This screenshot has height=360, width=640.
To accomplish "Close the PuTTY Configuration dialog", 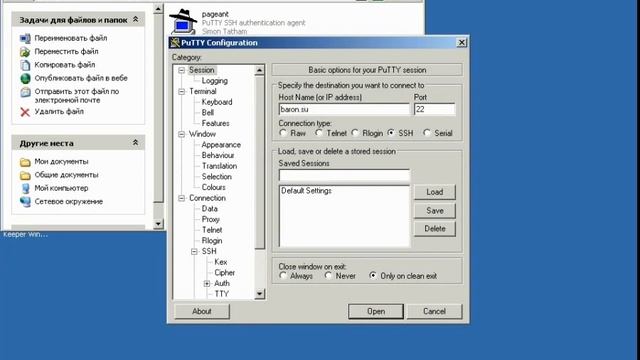I will click(x=461, y=42).
